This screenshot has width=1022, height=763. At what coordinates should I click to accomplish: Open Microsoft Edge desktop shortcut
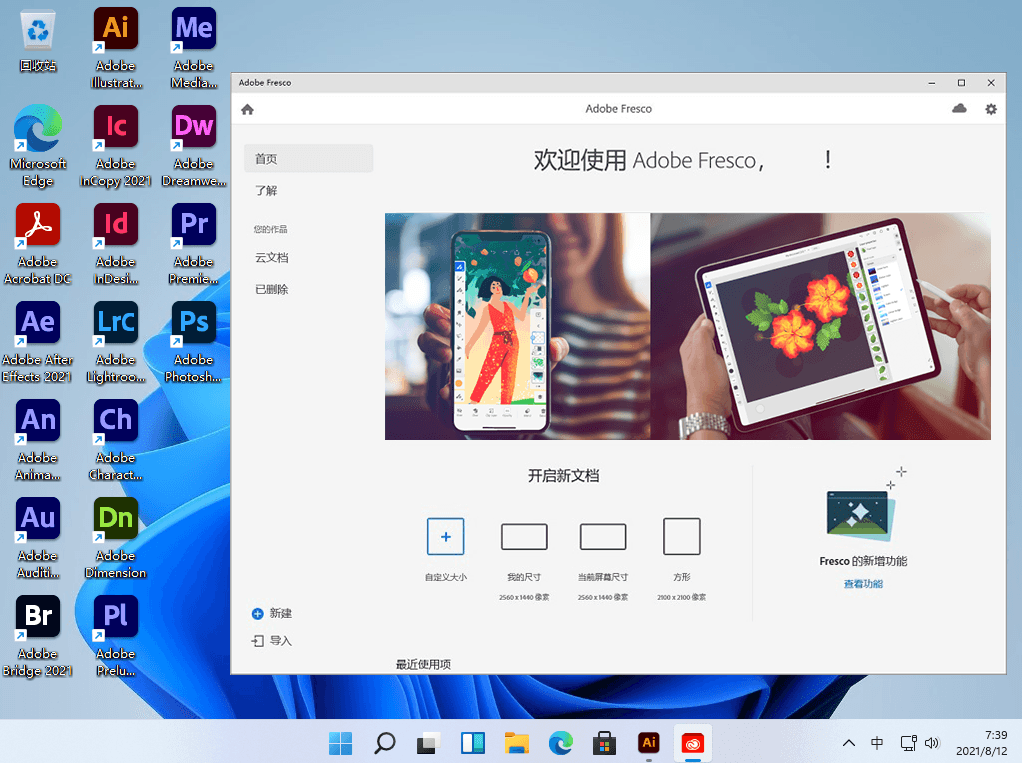point(38,147)
